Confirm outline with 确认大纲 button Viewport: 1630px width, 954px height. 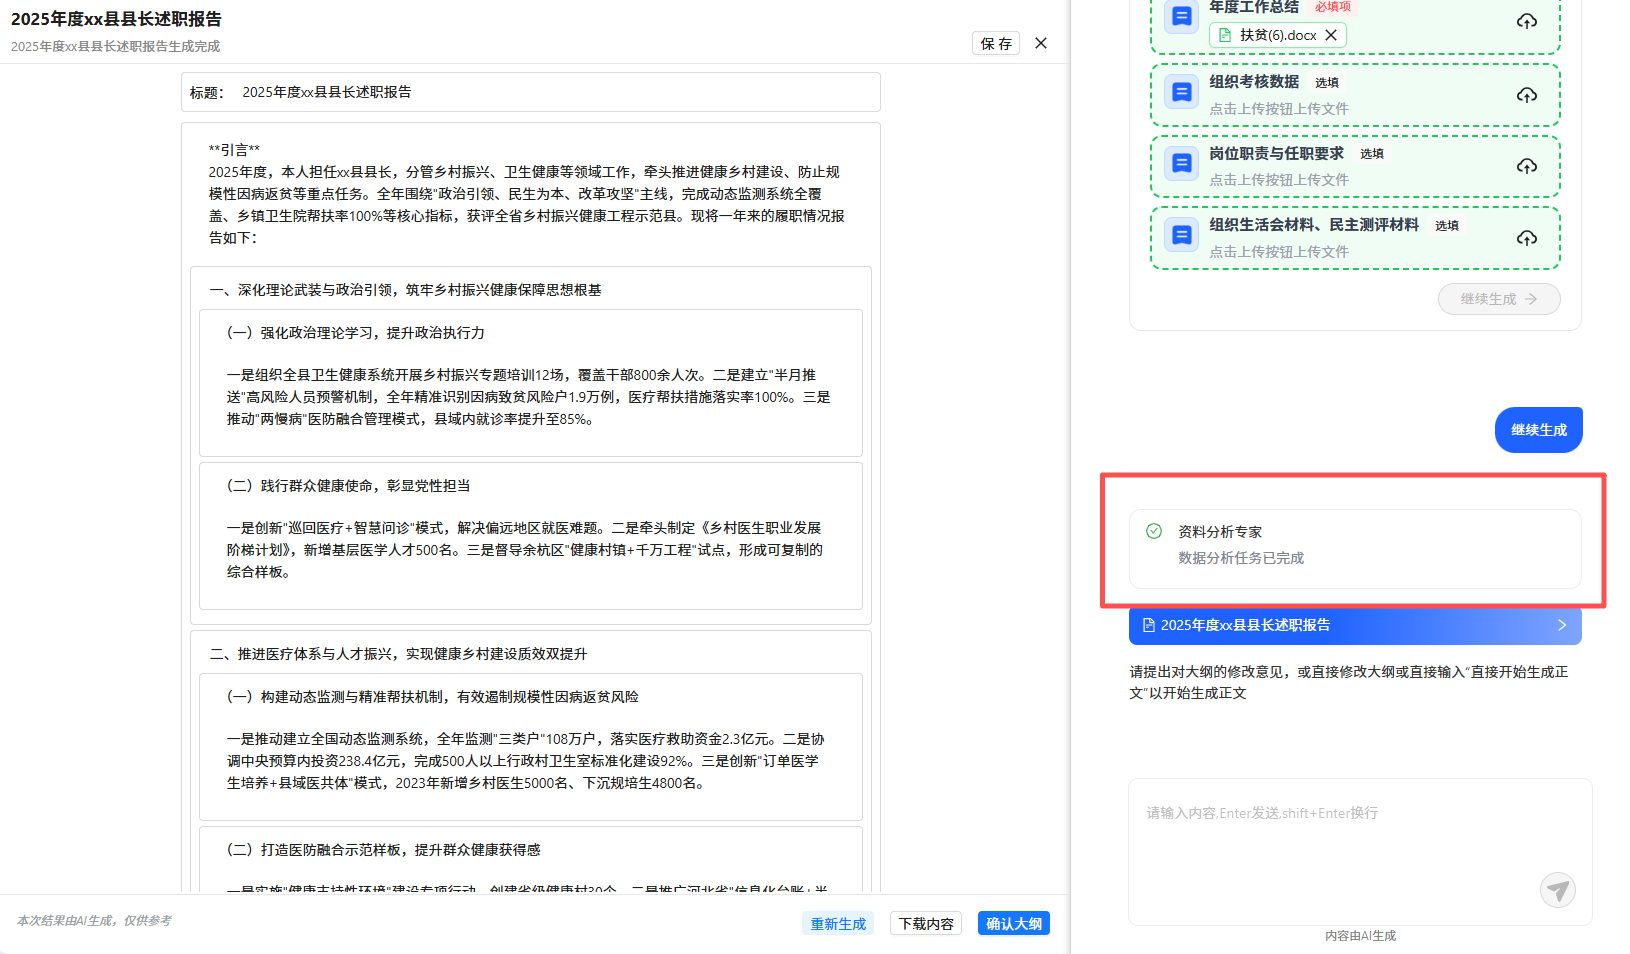click(x=1013, y=923)
